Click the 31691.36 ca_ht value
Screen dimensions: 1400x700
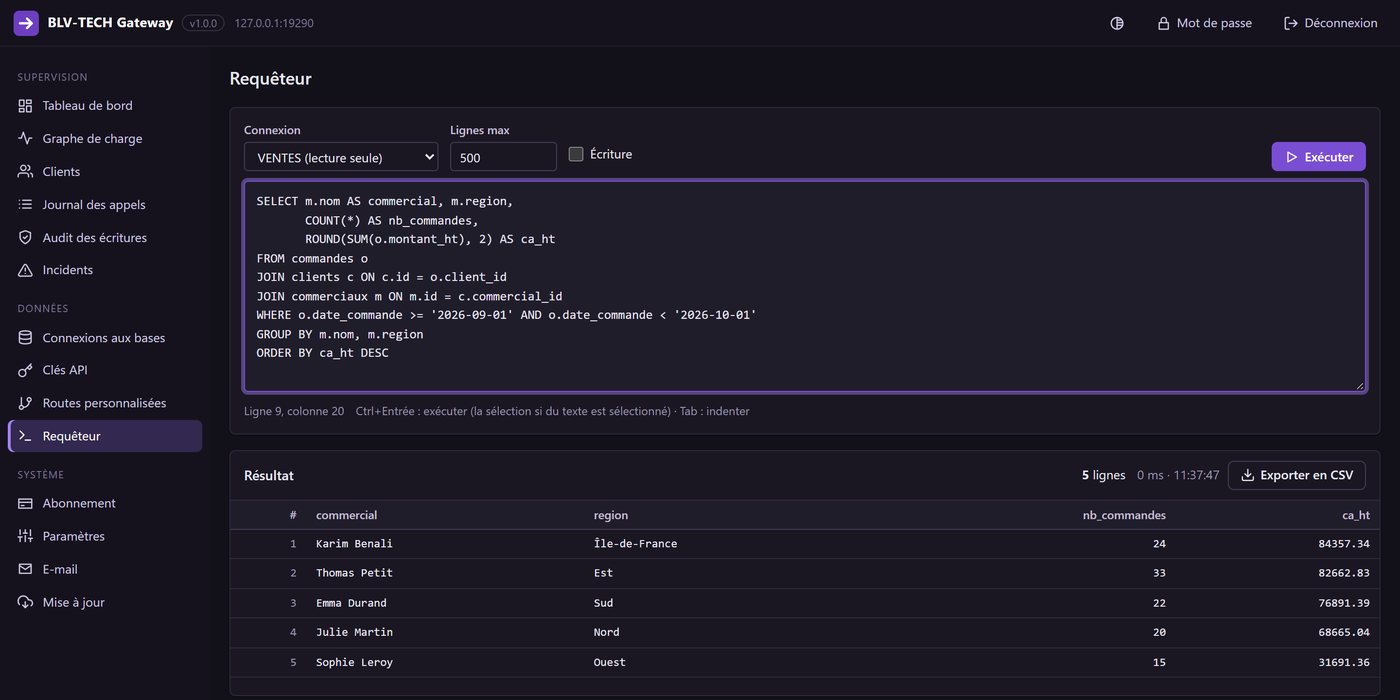[1344, 662]
